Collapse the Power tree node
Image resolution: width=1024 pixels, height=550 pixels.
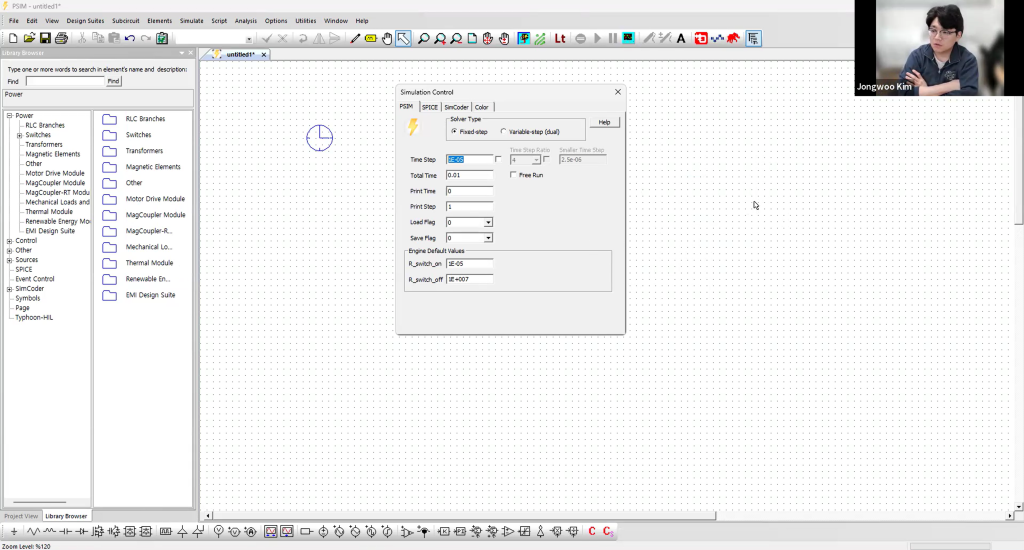10,116
